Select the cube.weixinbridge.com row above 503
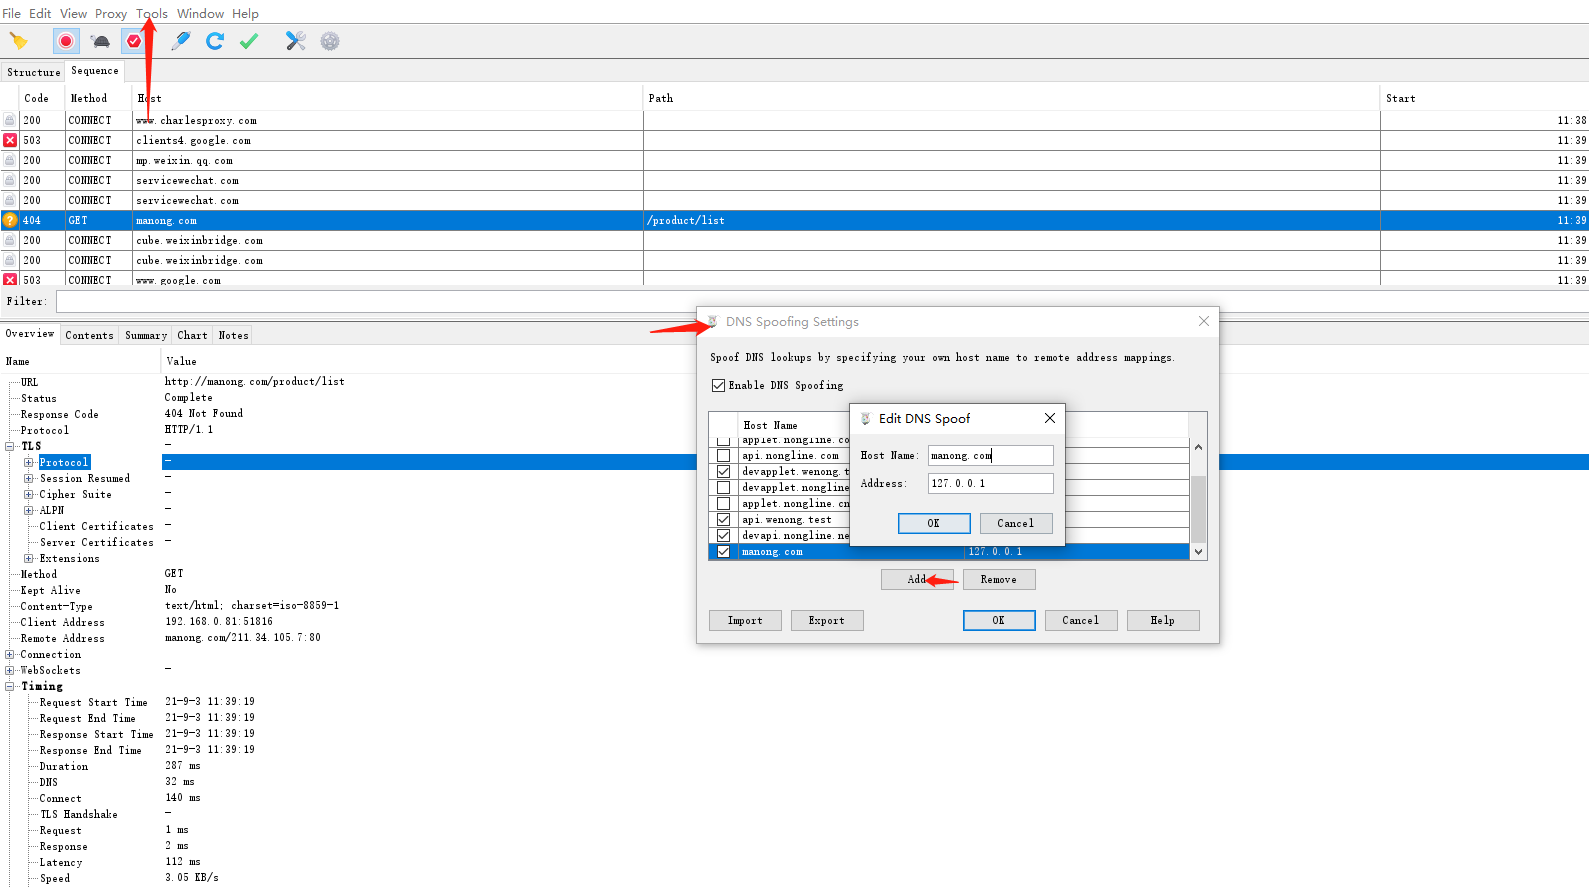The width and height of the screenshot is (1589, 888). (x=794, y=260)
